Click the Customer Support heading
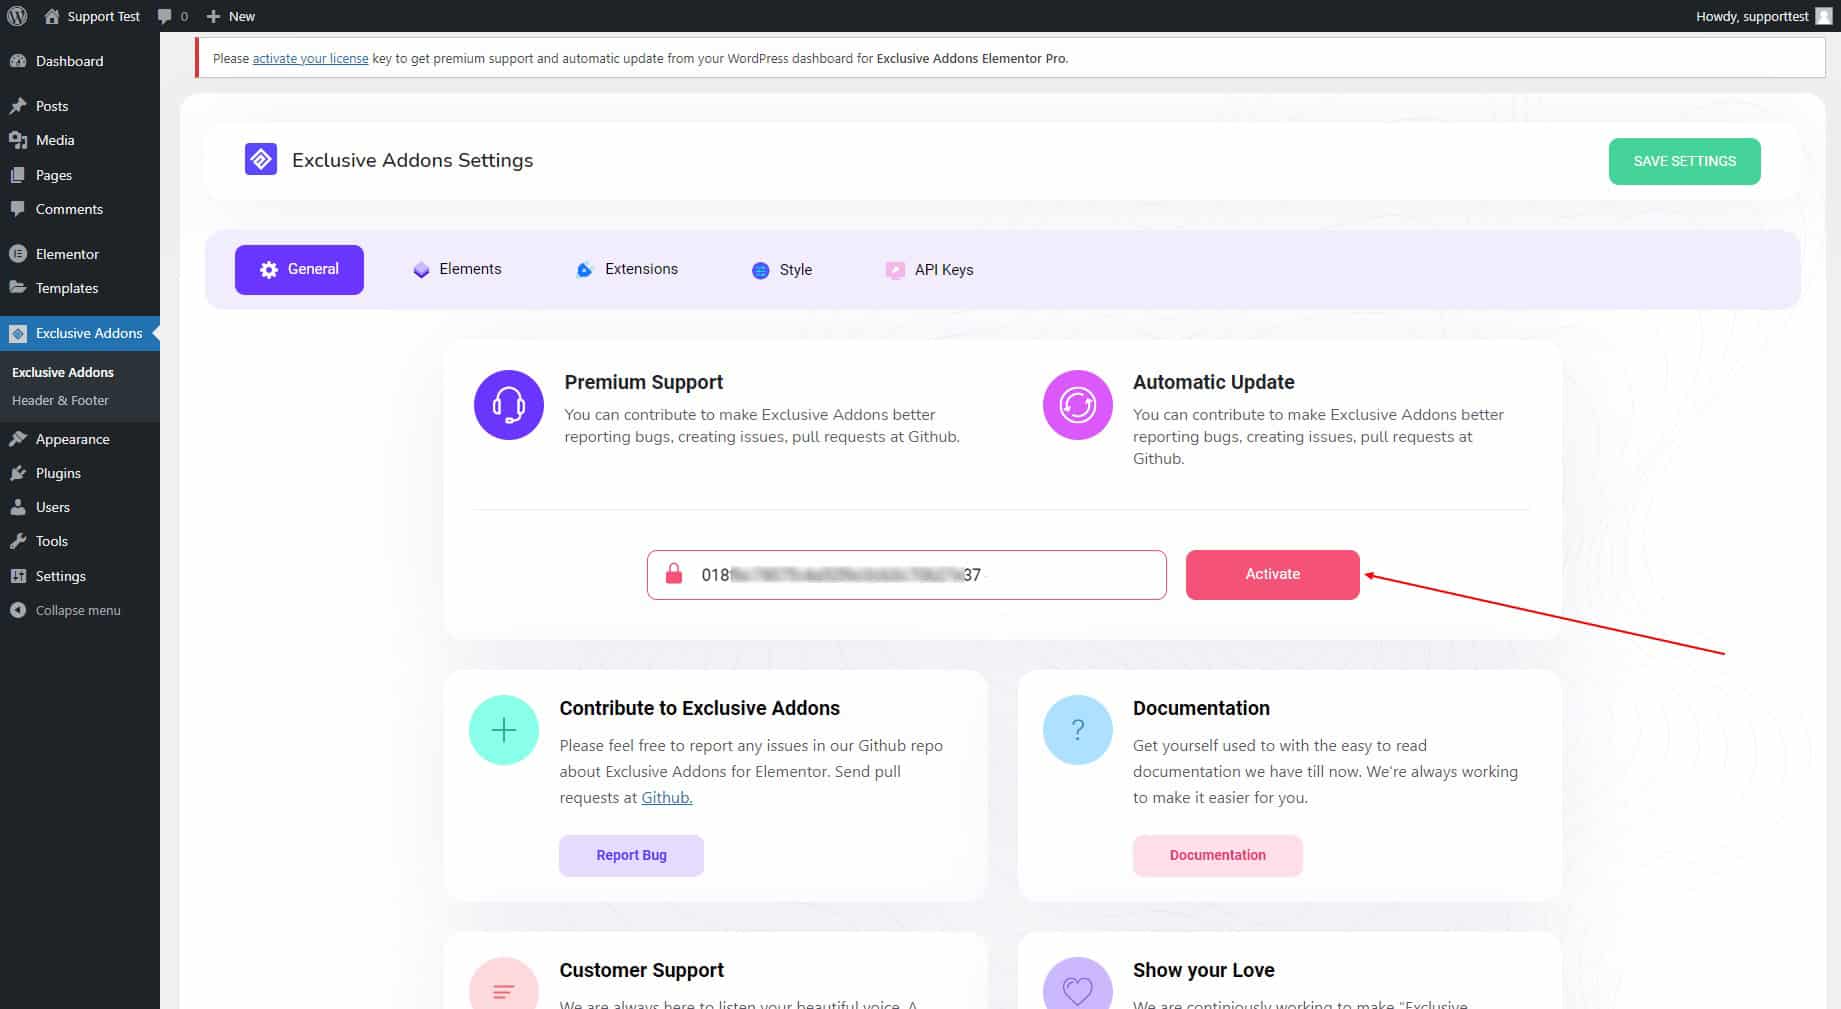 pos(641,970)
